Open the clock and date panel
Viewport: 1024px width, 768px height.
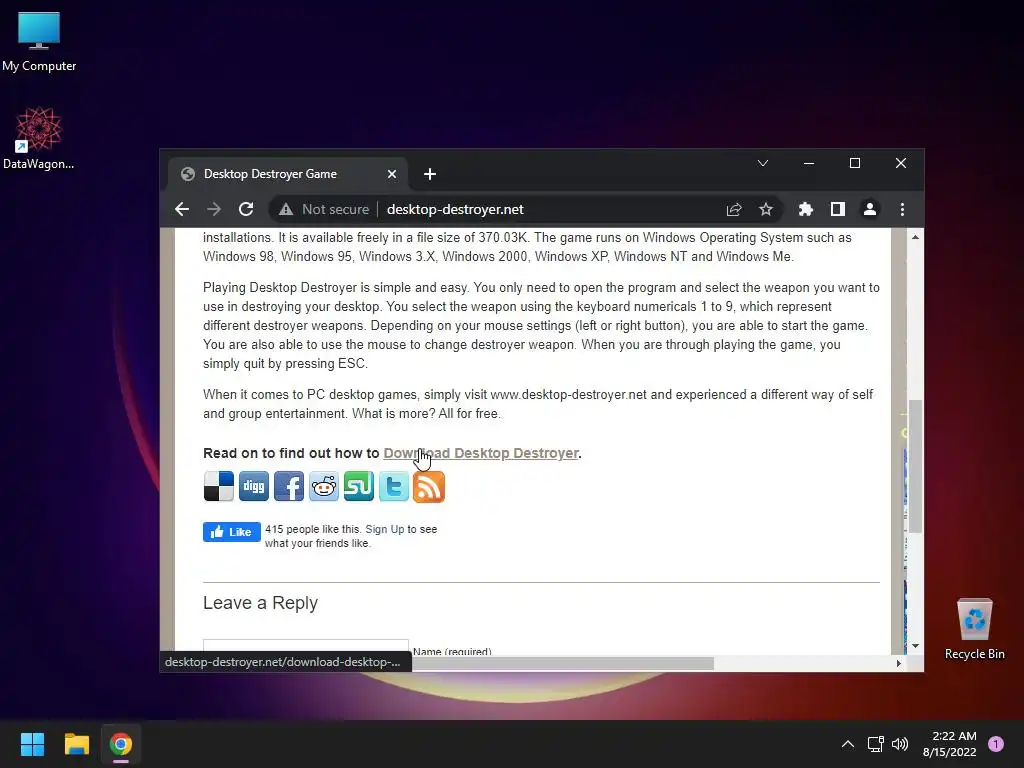tap(950, 744)
